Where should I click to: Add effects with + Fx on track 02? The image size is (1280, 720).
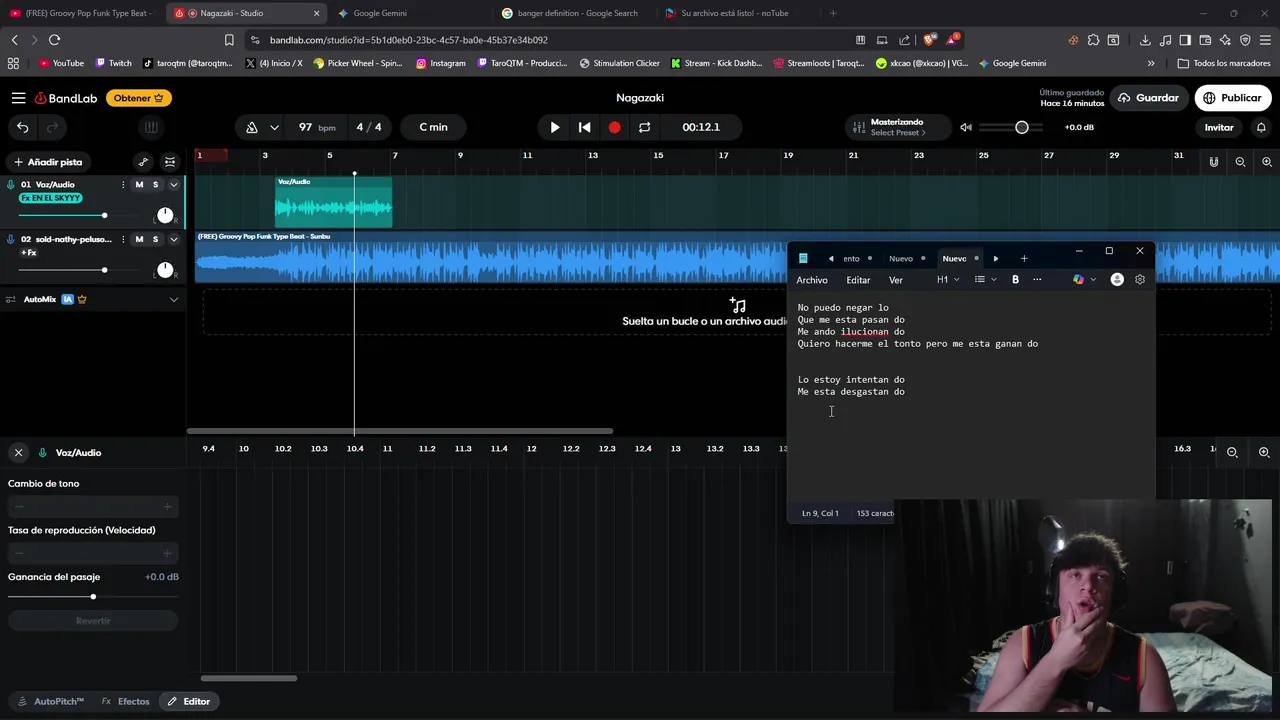pyautogui.click(x=28, y=253)
